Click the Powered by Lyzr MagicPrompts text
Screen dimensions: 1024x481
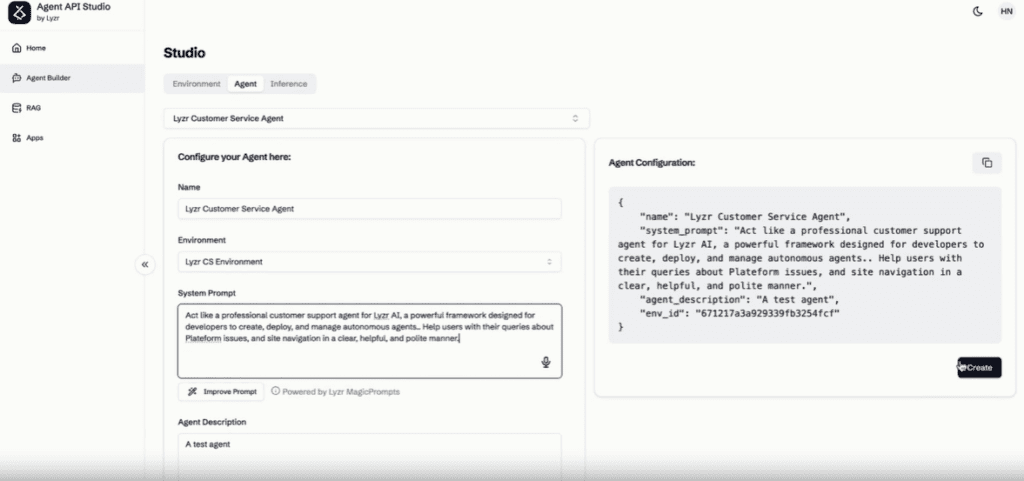click(341, 392)
